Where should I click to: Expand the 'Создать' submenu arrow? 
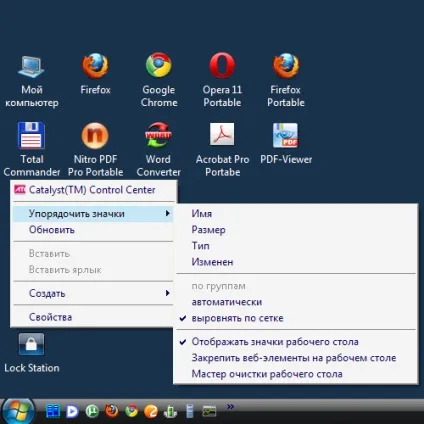[168, 293]
